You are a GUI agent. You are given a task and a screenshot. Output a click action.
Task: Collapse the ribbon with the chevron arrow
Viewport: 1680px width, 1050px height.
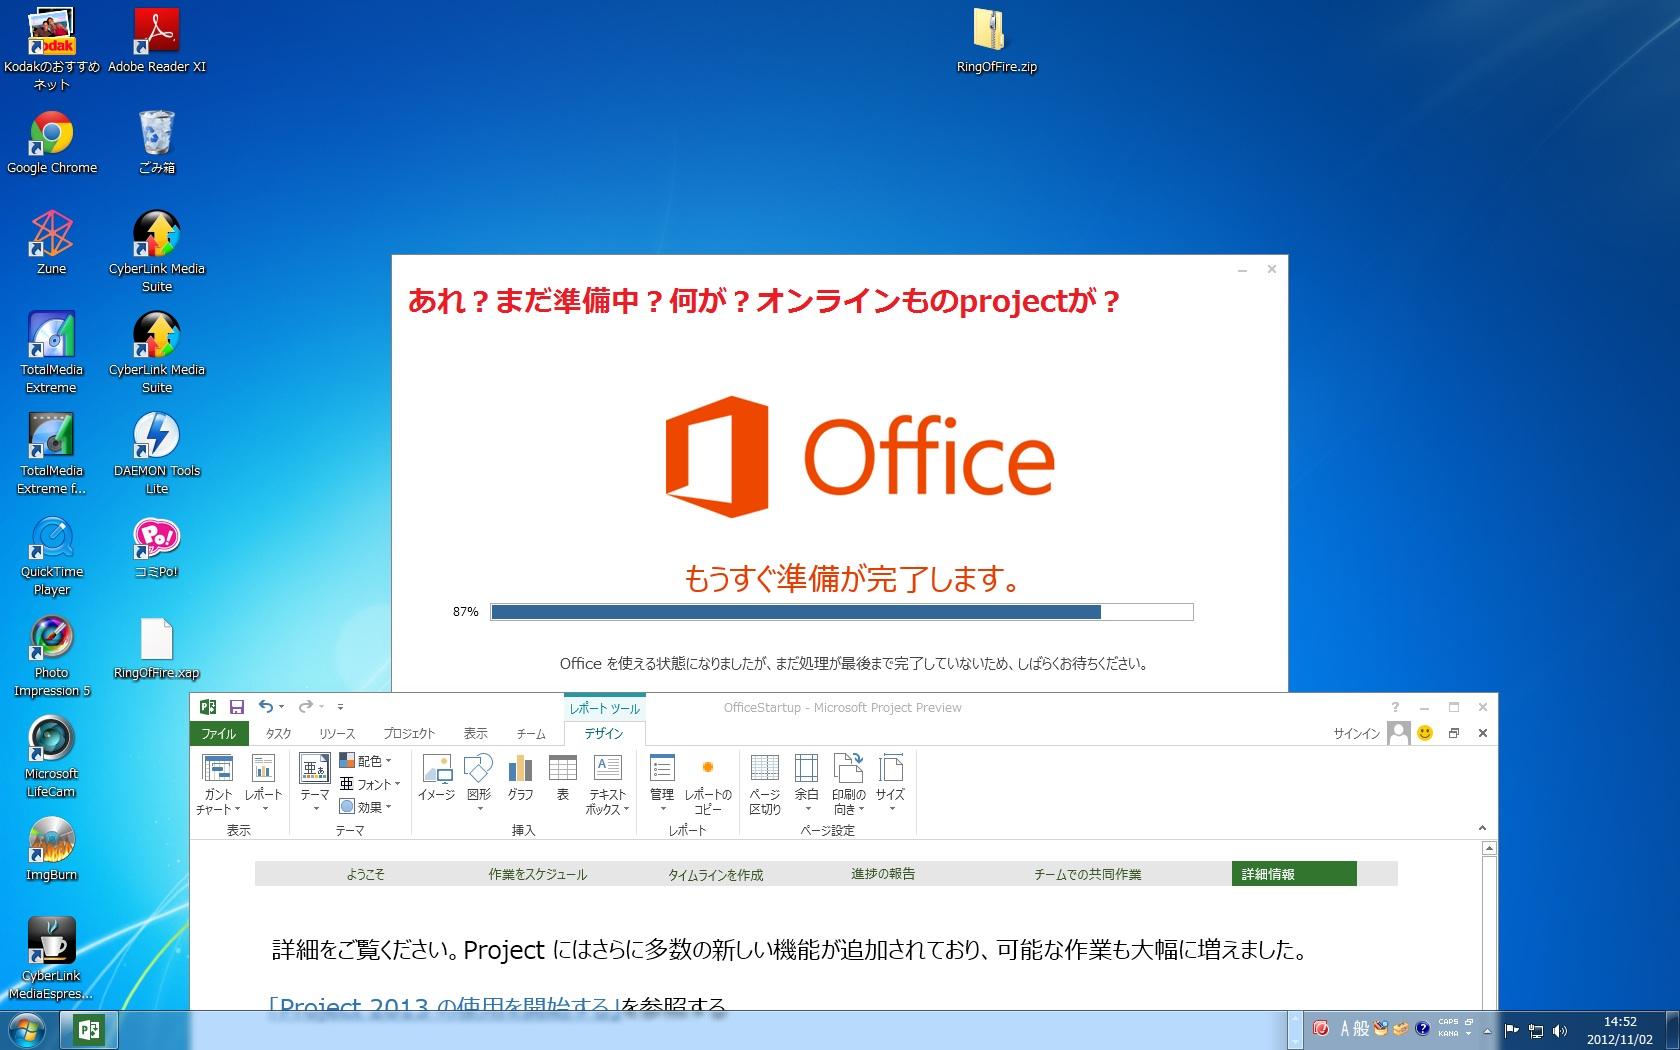pos(1482,828)
